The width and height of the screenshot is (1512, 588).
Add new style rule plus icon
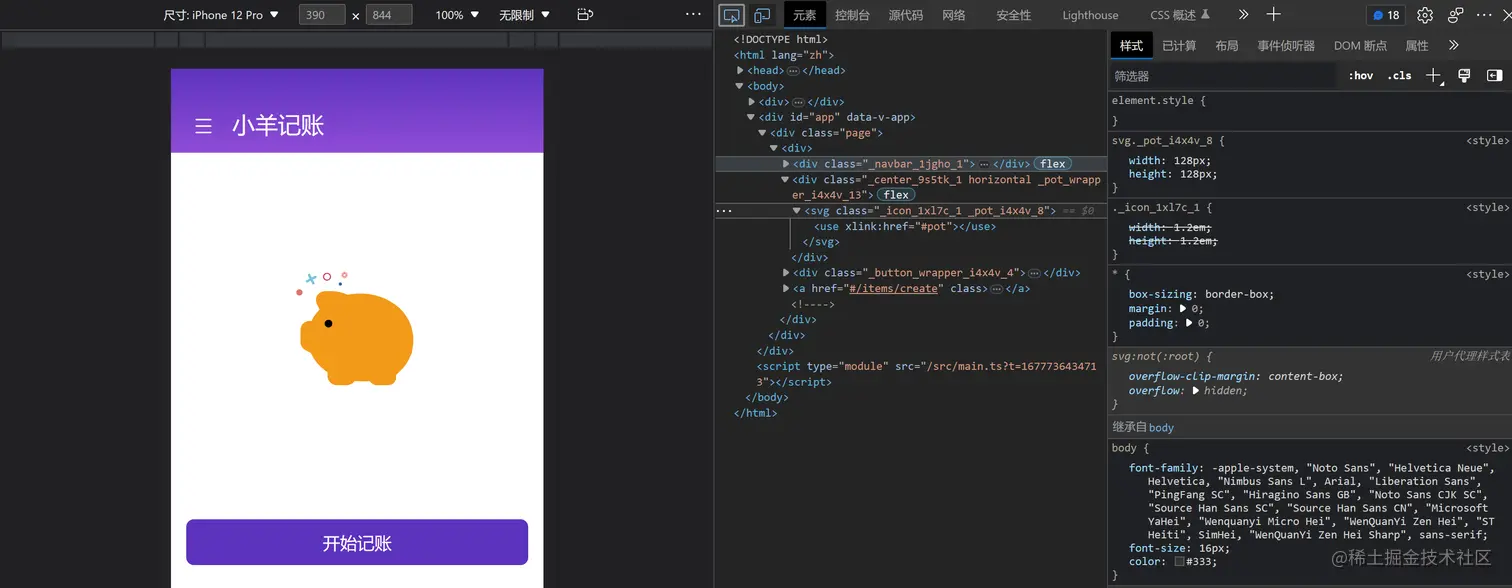click(1433, 76)
